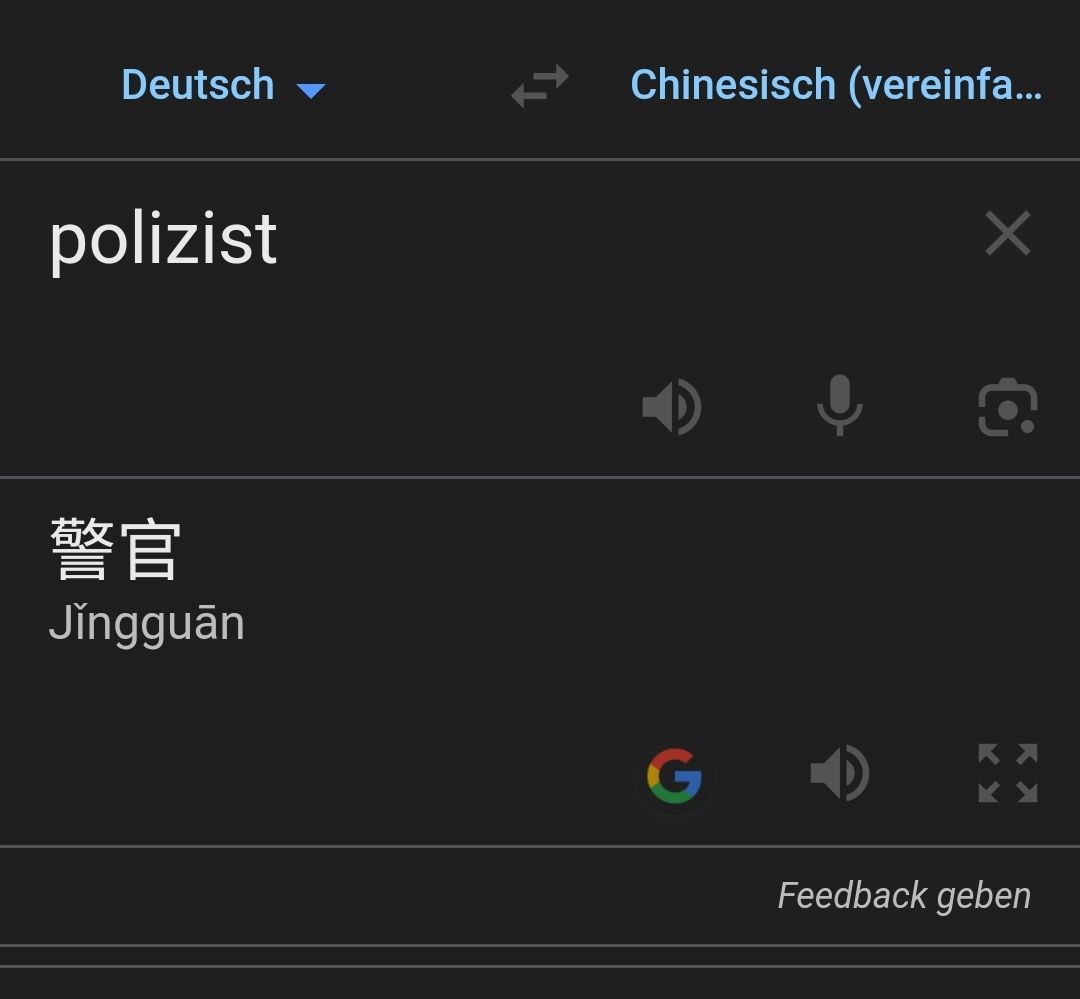
Task: Play the Chinese translation audio
Action: click(839, 773)
